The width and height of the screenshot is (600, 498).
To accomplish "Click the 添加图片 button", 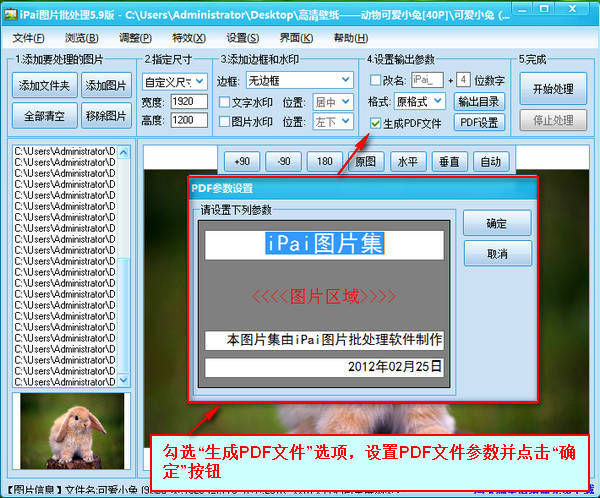I will click(x=106, y=85).
